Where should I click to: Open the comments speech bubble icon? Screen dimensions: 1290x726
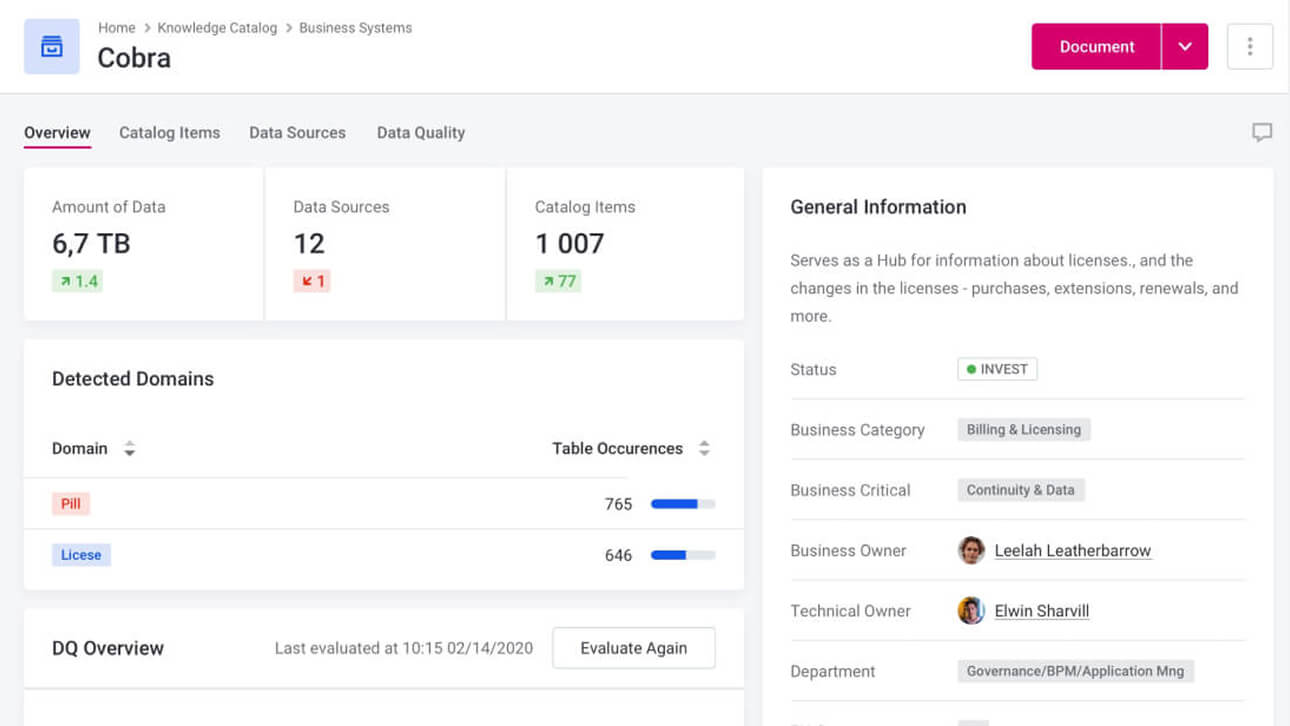1262,132
